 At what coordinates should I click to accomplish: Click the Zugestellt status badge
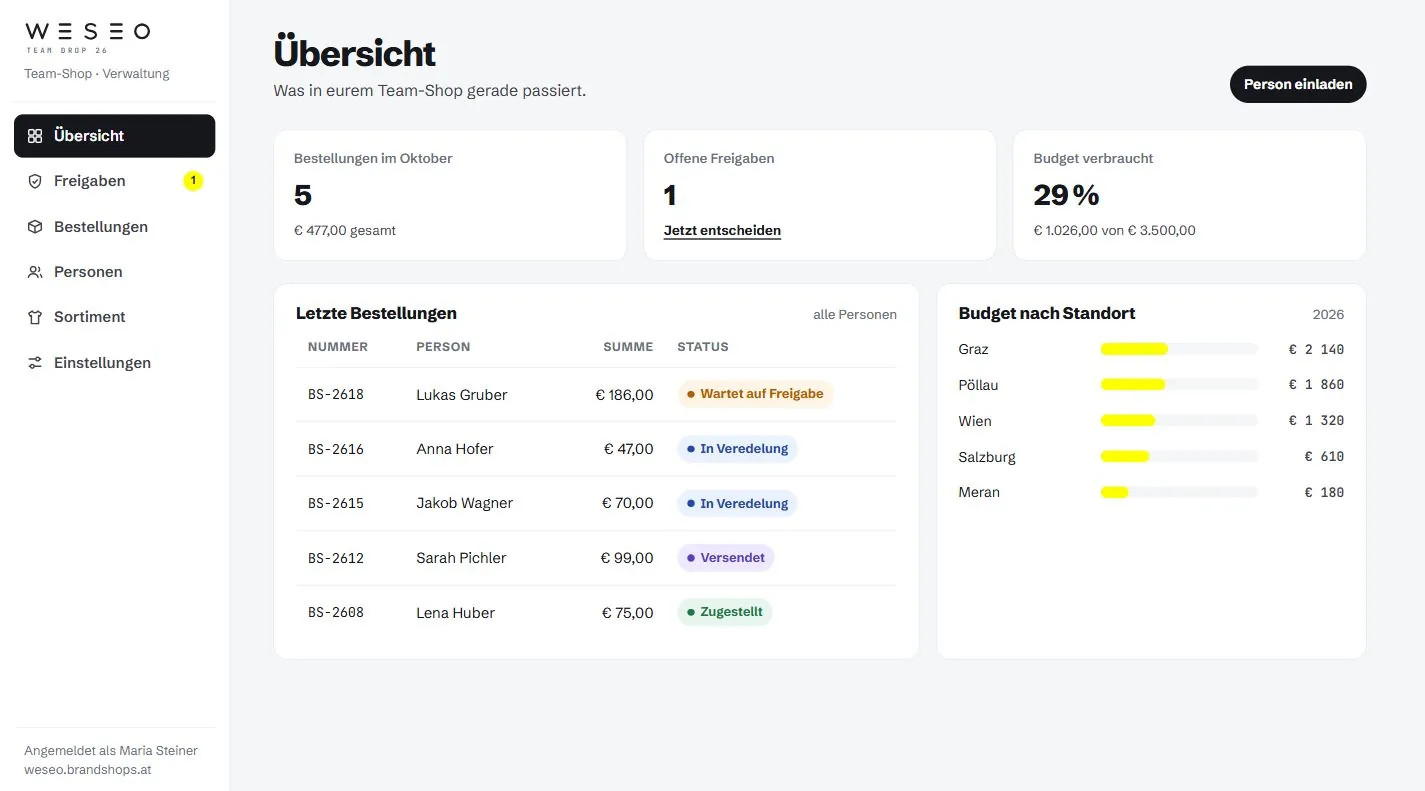click(x=725, y=612)
